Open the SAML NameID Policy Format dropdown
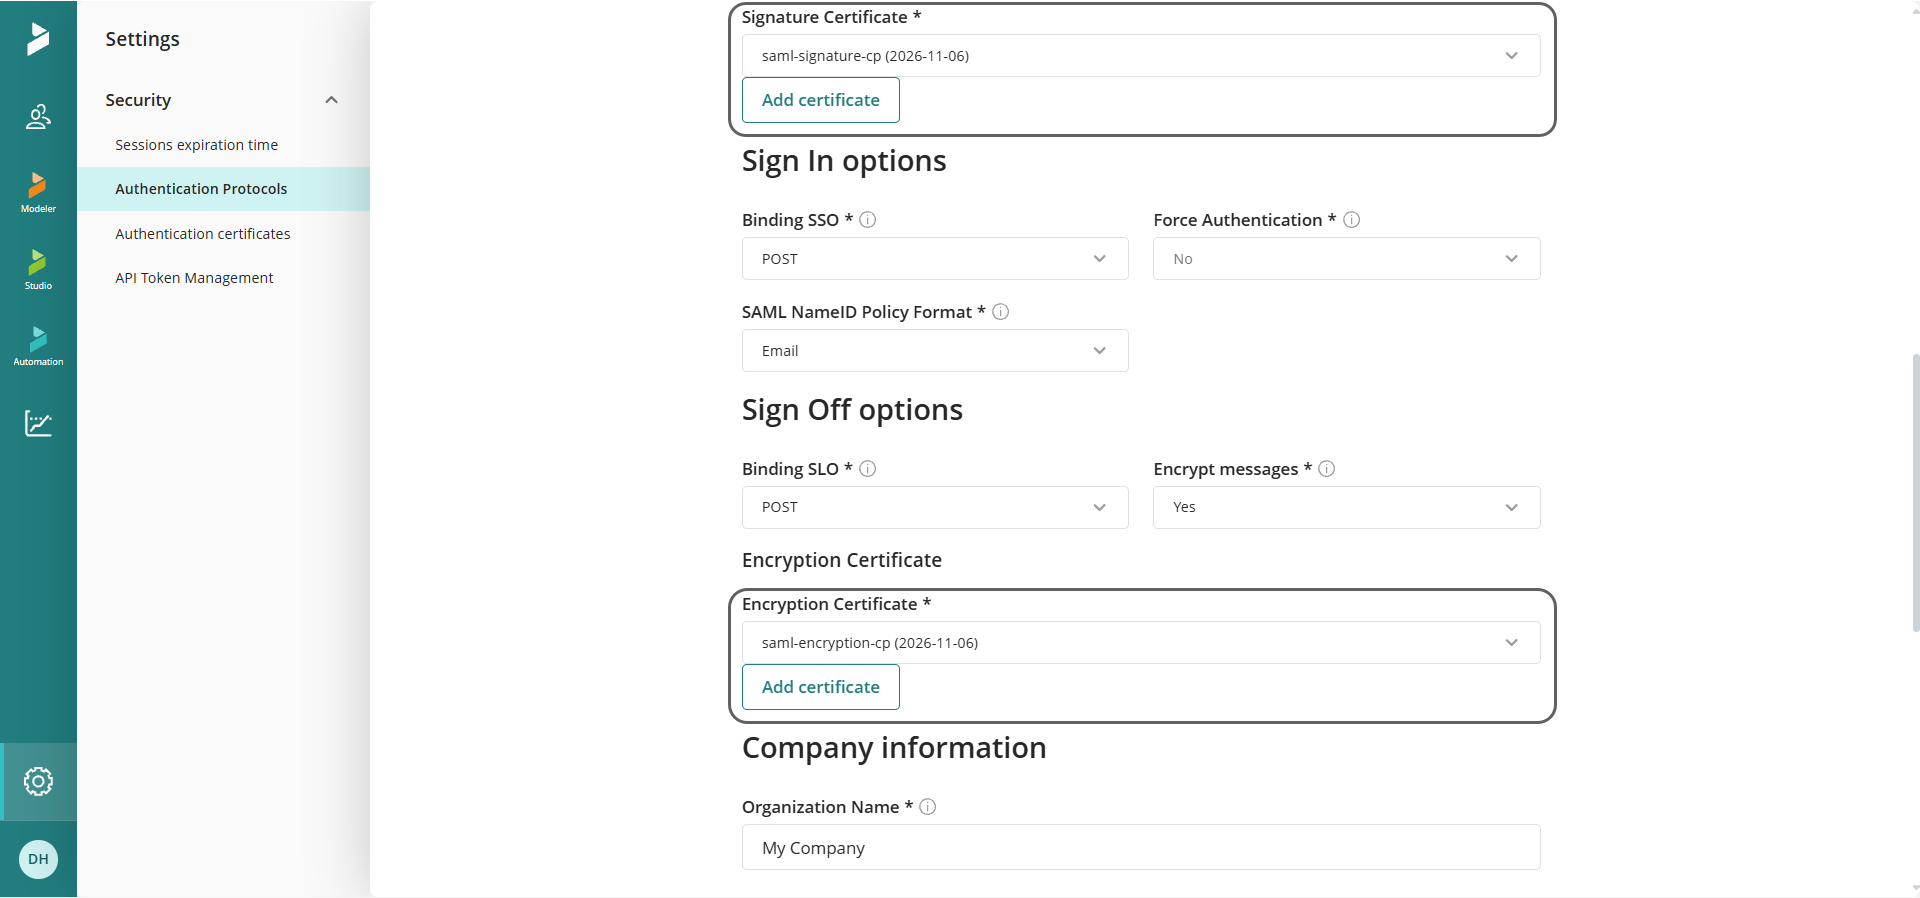Screen dimensions: 1920x898 click(935, 351)
